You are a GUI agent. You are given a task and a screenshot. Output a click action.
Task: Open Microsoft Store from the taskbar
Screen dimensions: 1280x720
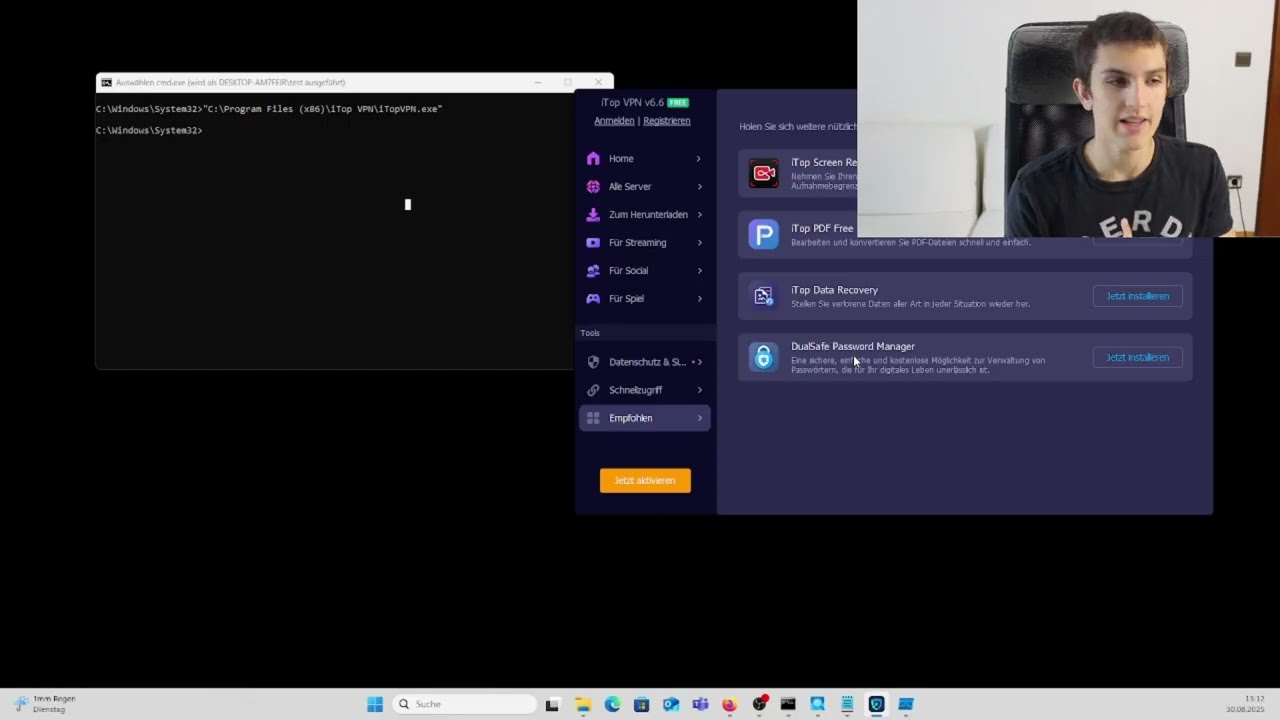point(641,704)
